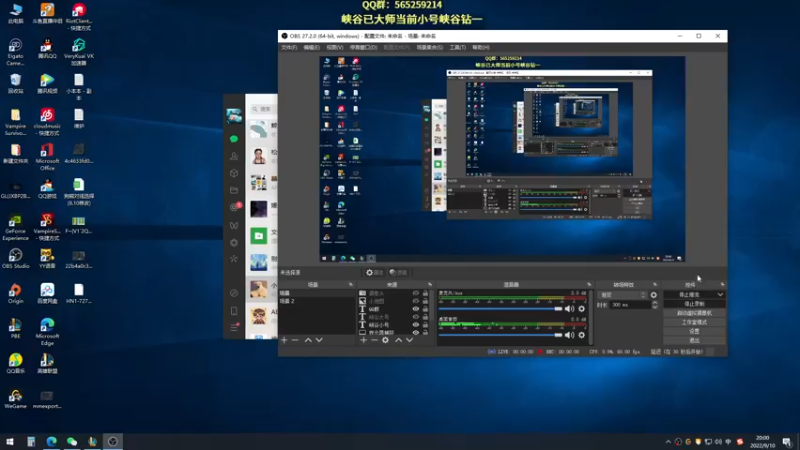800x450 pixels.
Task: Open the 编辑(E) menu in OBS
Action: [311, 47]
